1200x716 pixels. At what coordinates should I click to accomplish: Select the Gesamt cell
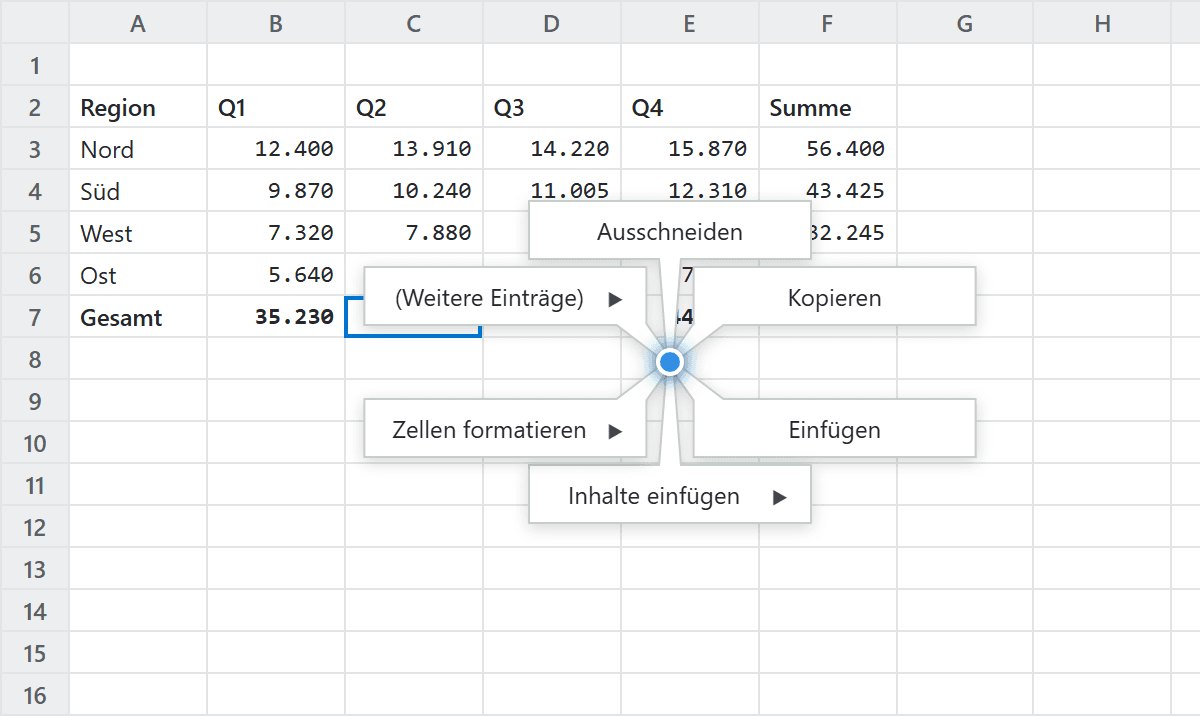tap(138, 317)
